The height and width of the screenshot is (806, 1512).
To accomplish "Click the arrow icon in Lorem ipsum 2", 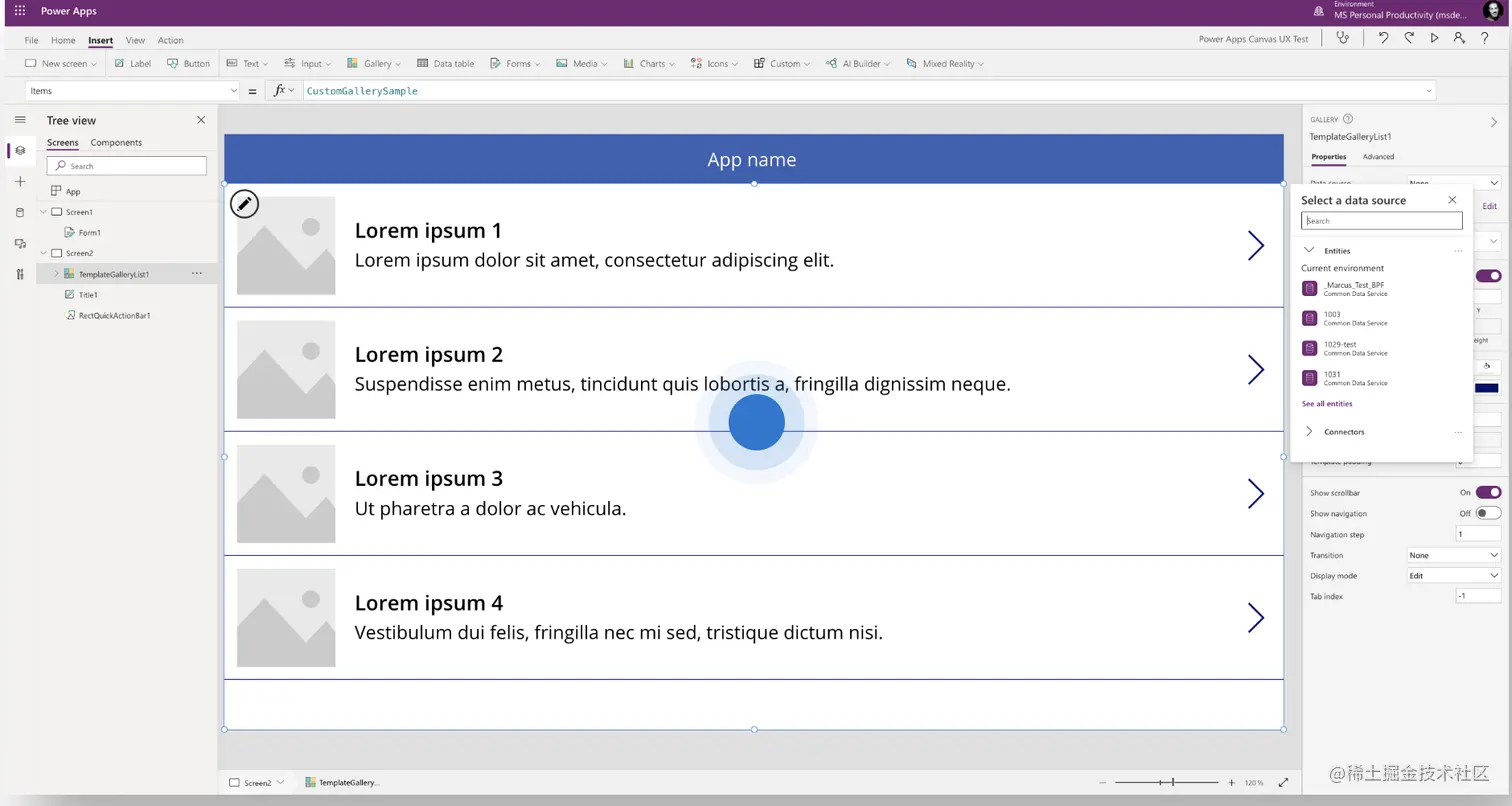I will click(x=1256, y=369).
